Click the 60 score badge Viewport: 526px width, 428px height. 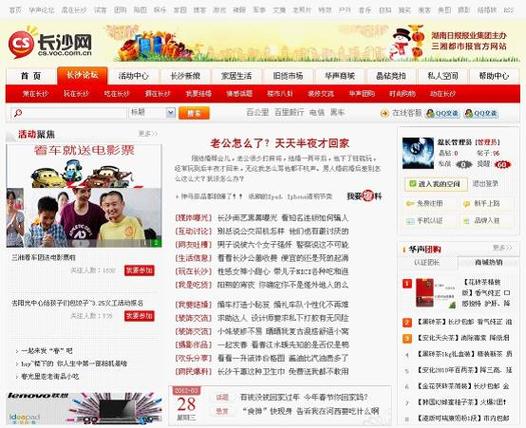point(503,164)
